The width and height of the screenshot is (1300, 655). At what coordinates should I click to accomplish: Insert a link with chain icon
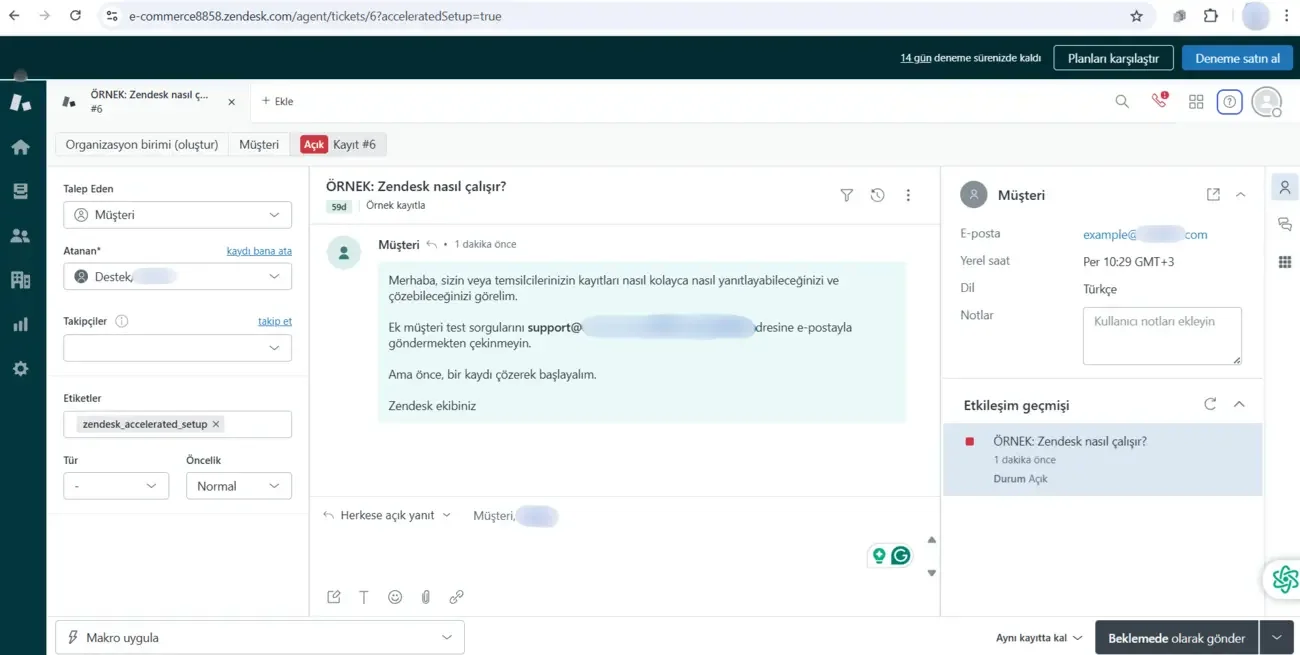[x=456, y=597]
